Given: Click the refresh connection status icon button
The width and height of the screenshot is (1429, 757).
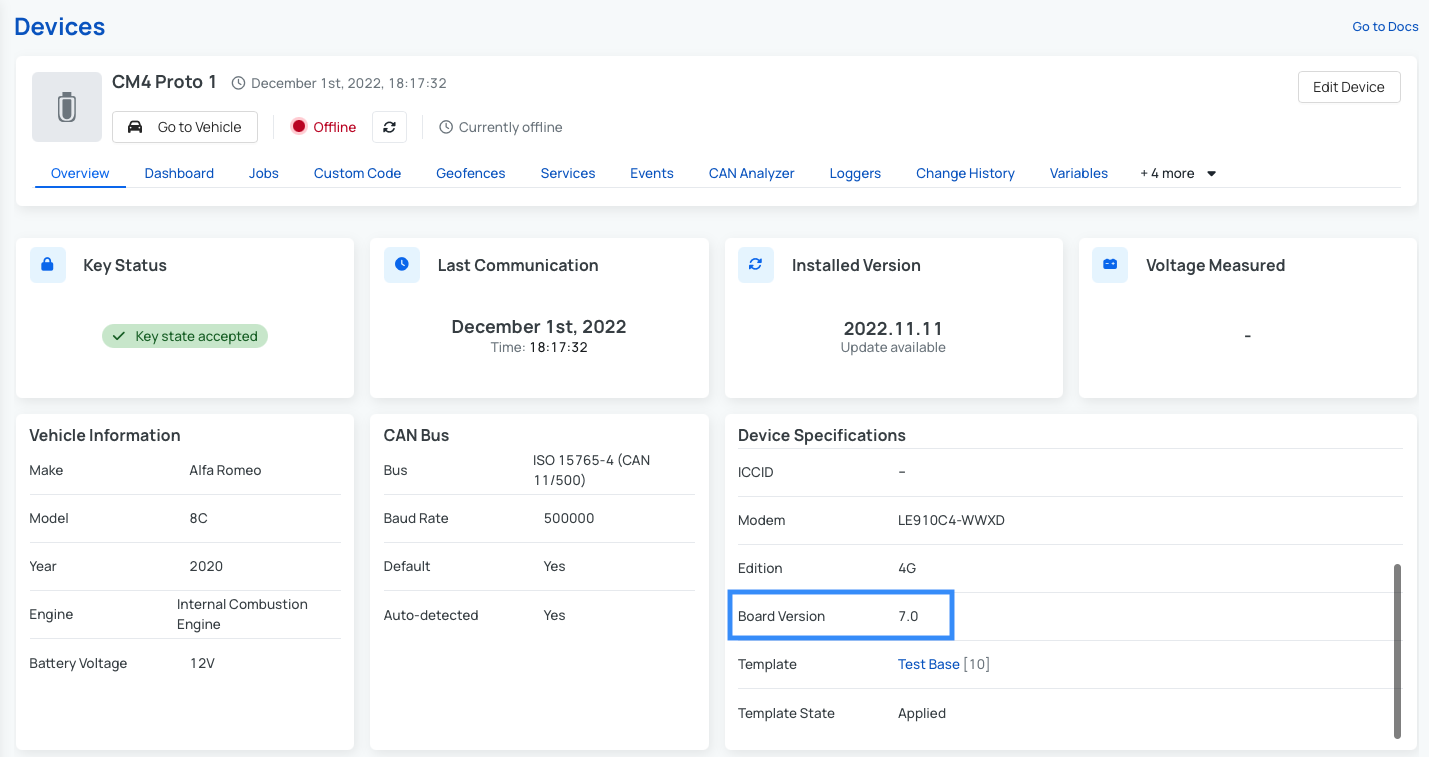Looking at the screenshot, I should (x=389, y=127).
